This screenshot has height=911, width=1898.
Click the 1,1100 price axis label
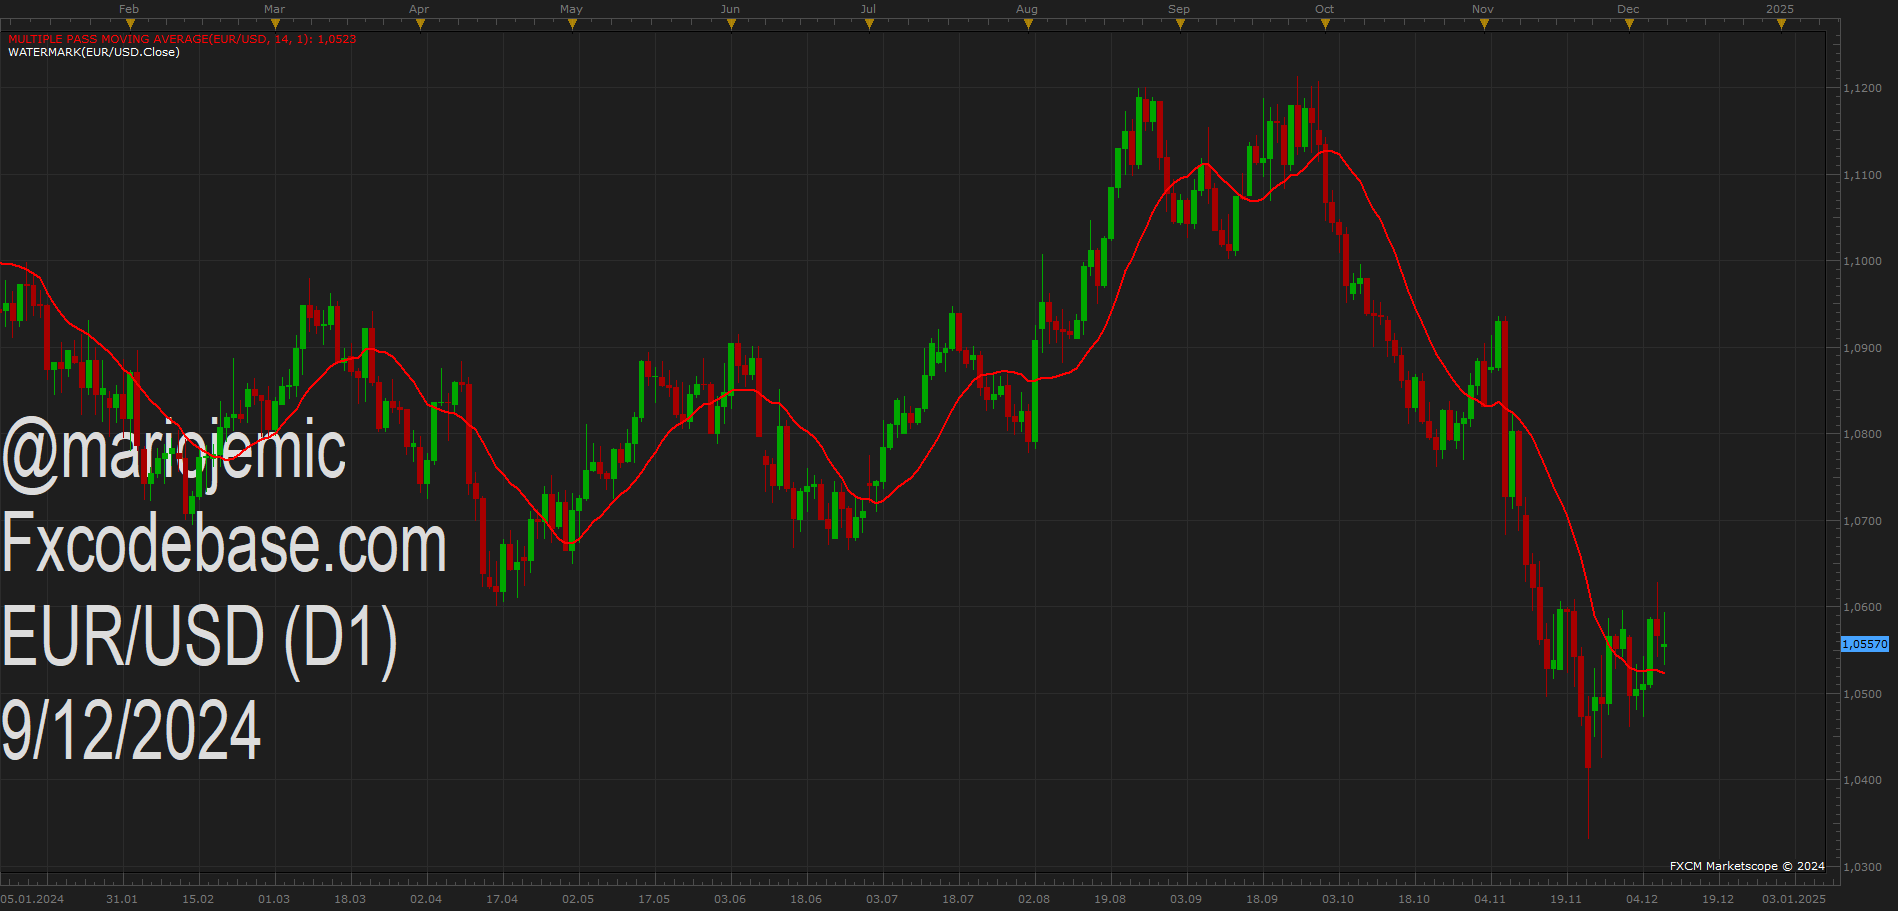1862,175
